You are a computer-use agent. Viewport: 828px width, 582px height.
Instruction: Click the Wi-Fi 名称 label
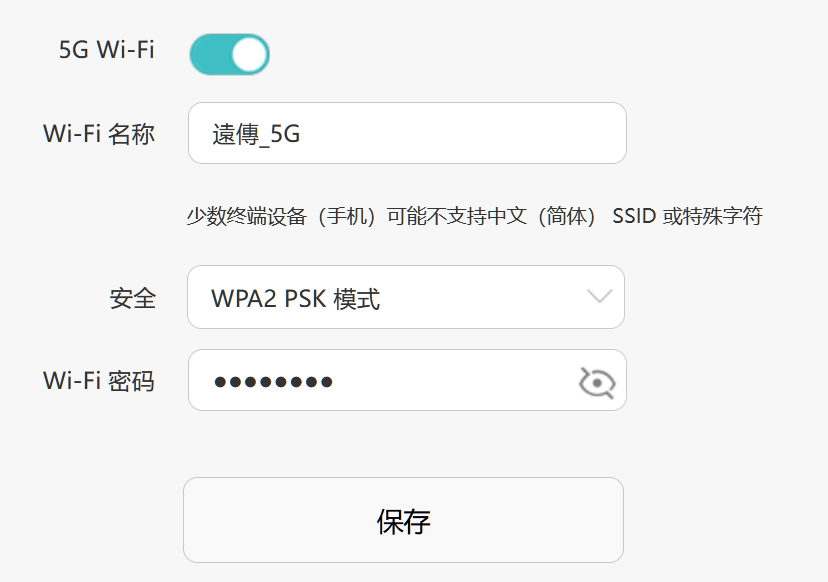point(99,133)
